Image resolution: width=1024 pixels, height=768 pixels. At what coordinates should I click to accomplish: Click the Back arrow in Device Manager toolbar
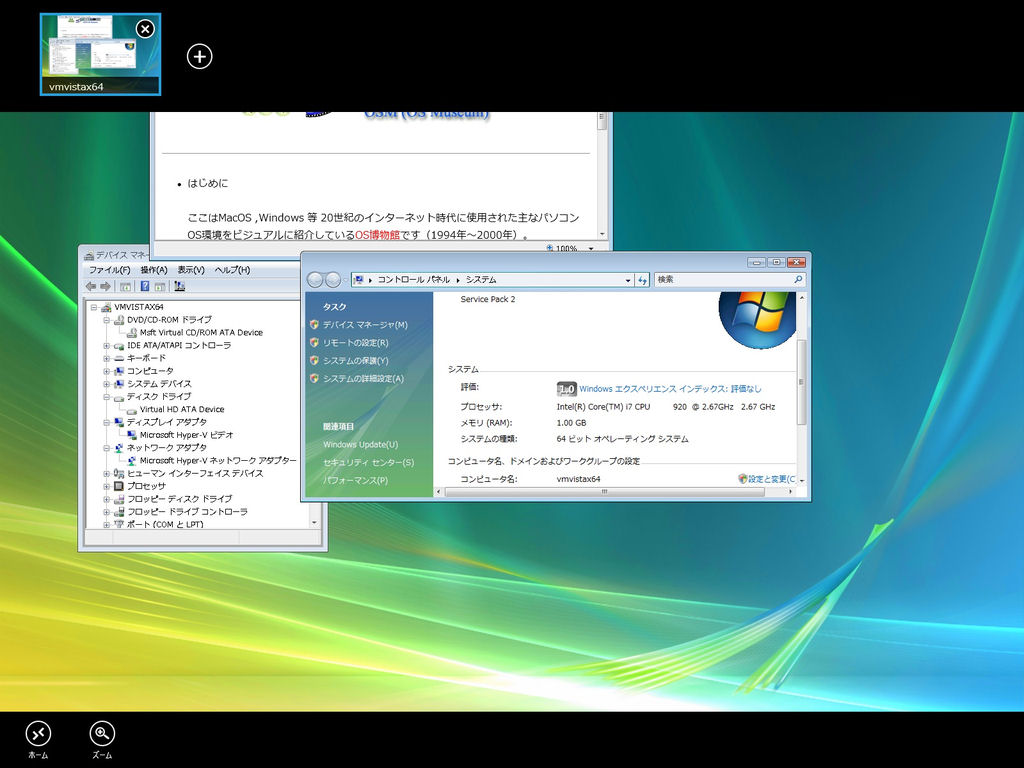pyautogui.click(x=91, y=286)
